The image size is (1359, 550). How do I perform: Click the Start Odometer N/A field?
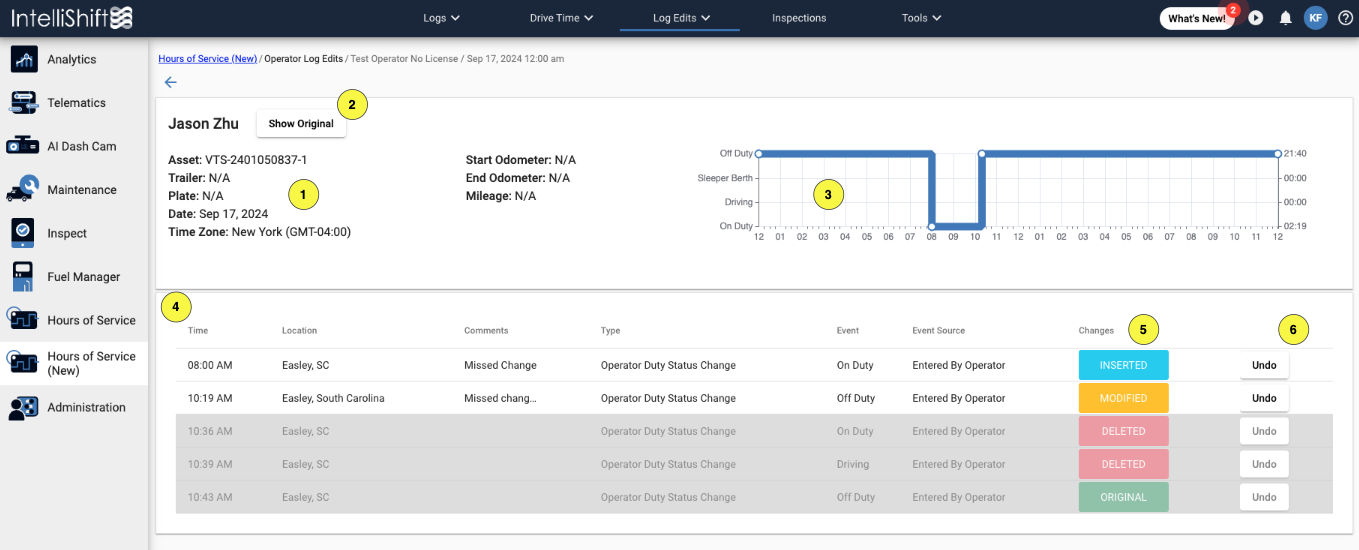tap(521, 160)
